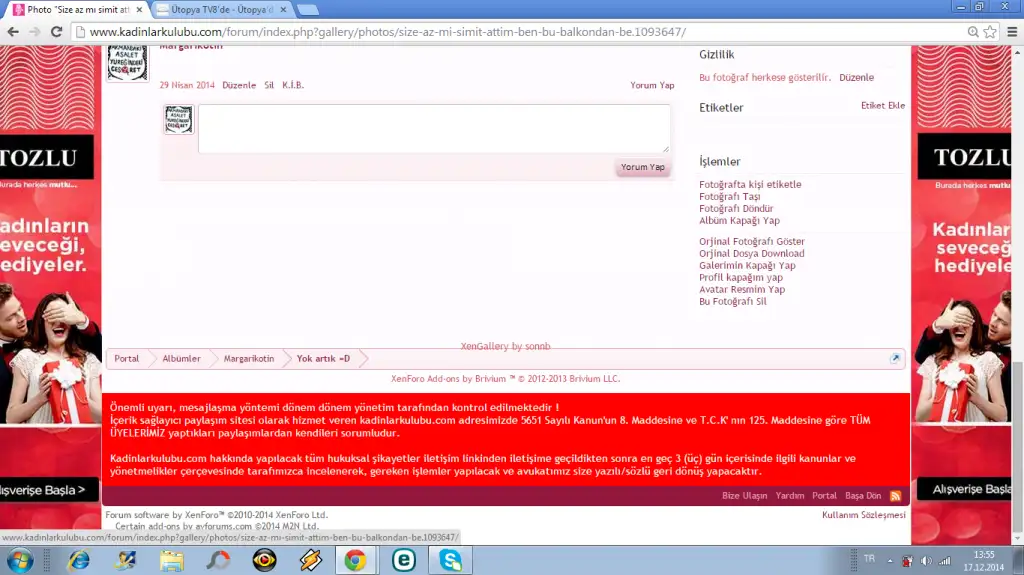
Task: Click the Yorum Yap link beside K.İ.B.
Action: [x=652, y=85]
